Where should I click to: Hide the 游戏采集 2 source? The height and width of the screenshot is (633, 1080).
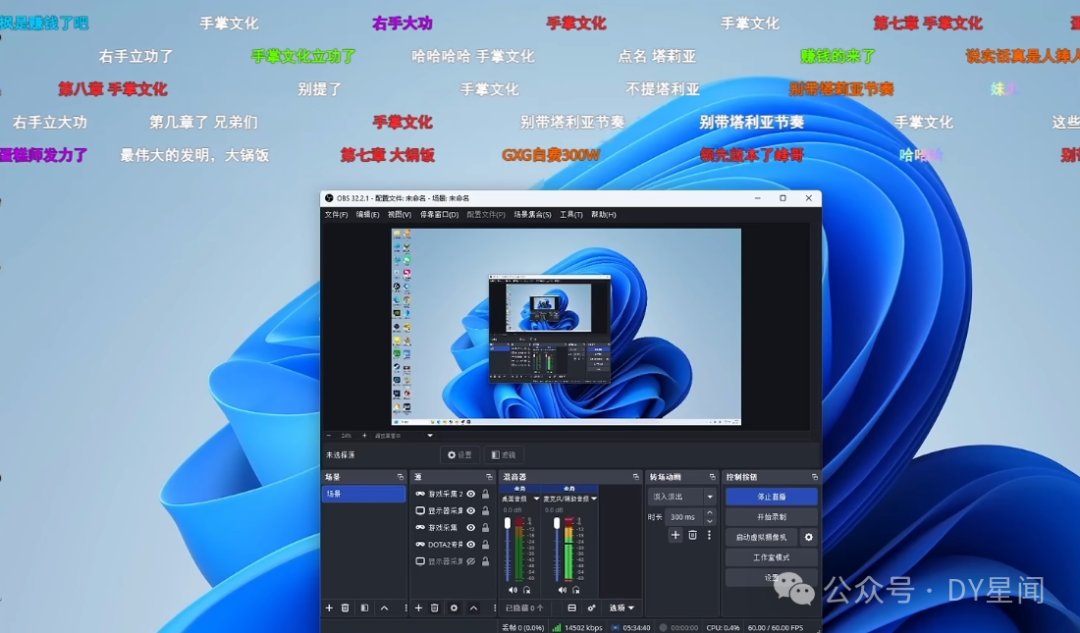pyautogui.click(x=471, y=494)
